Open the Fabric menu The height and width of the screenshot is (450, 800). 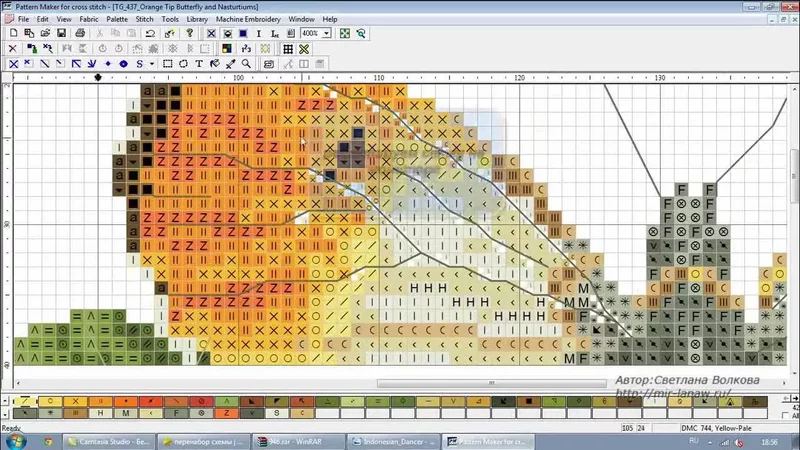(x=89, y=19)
